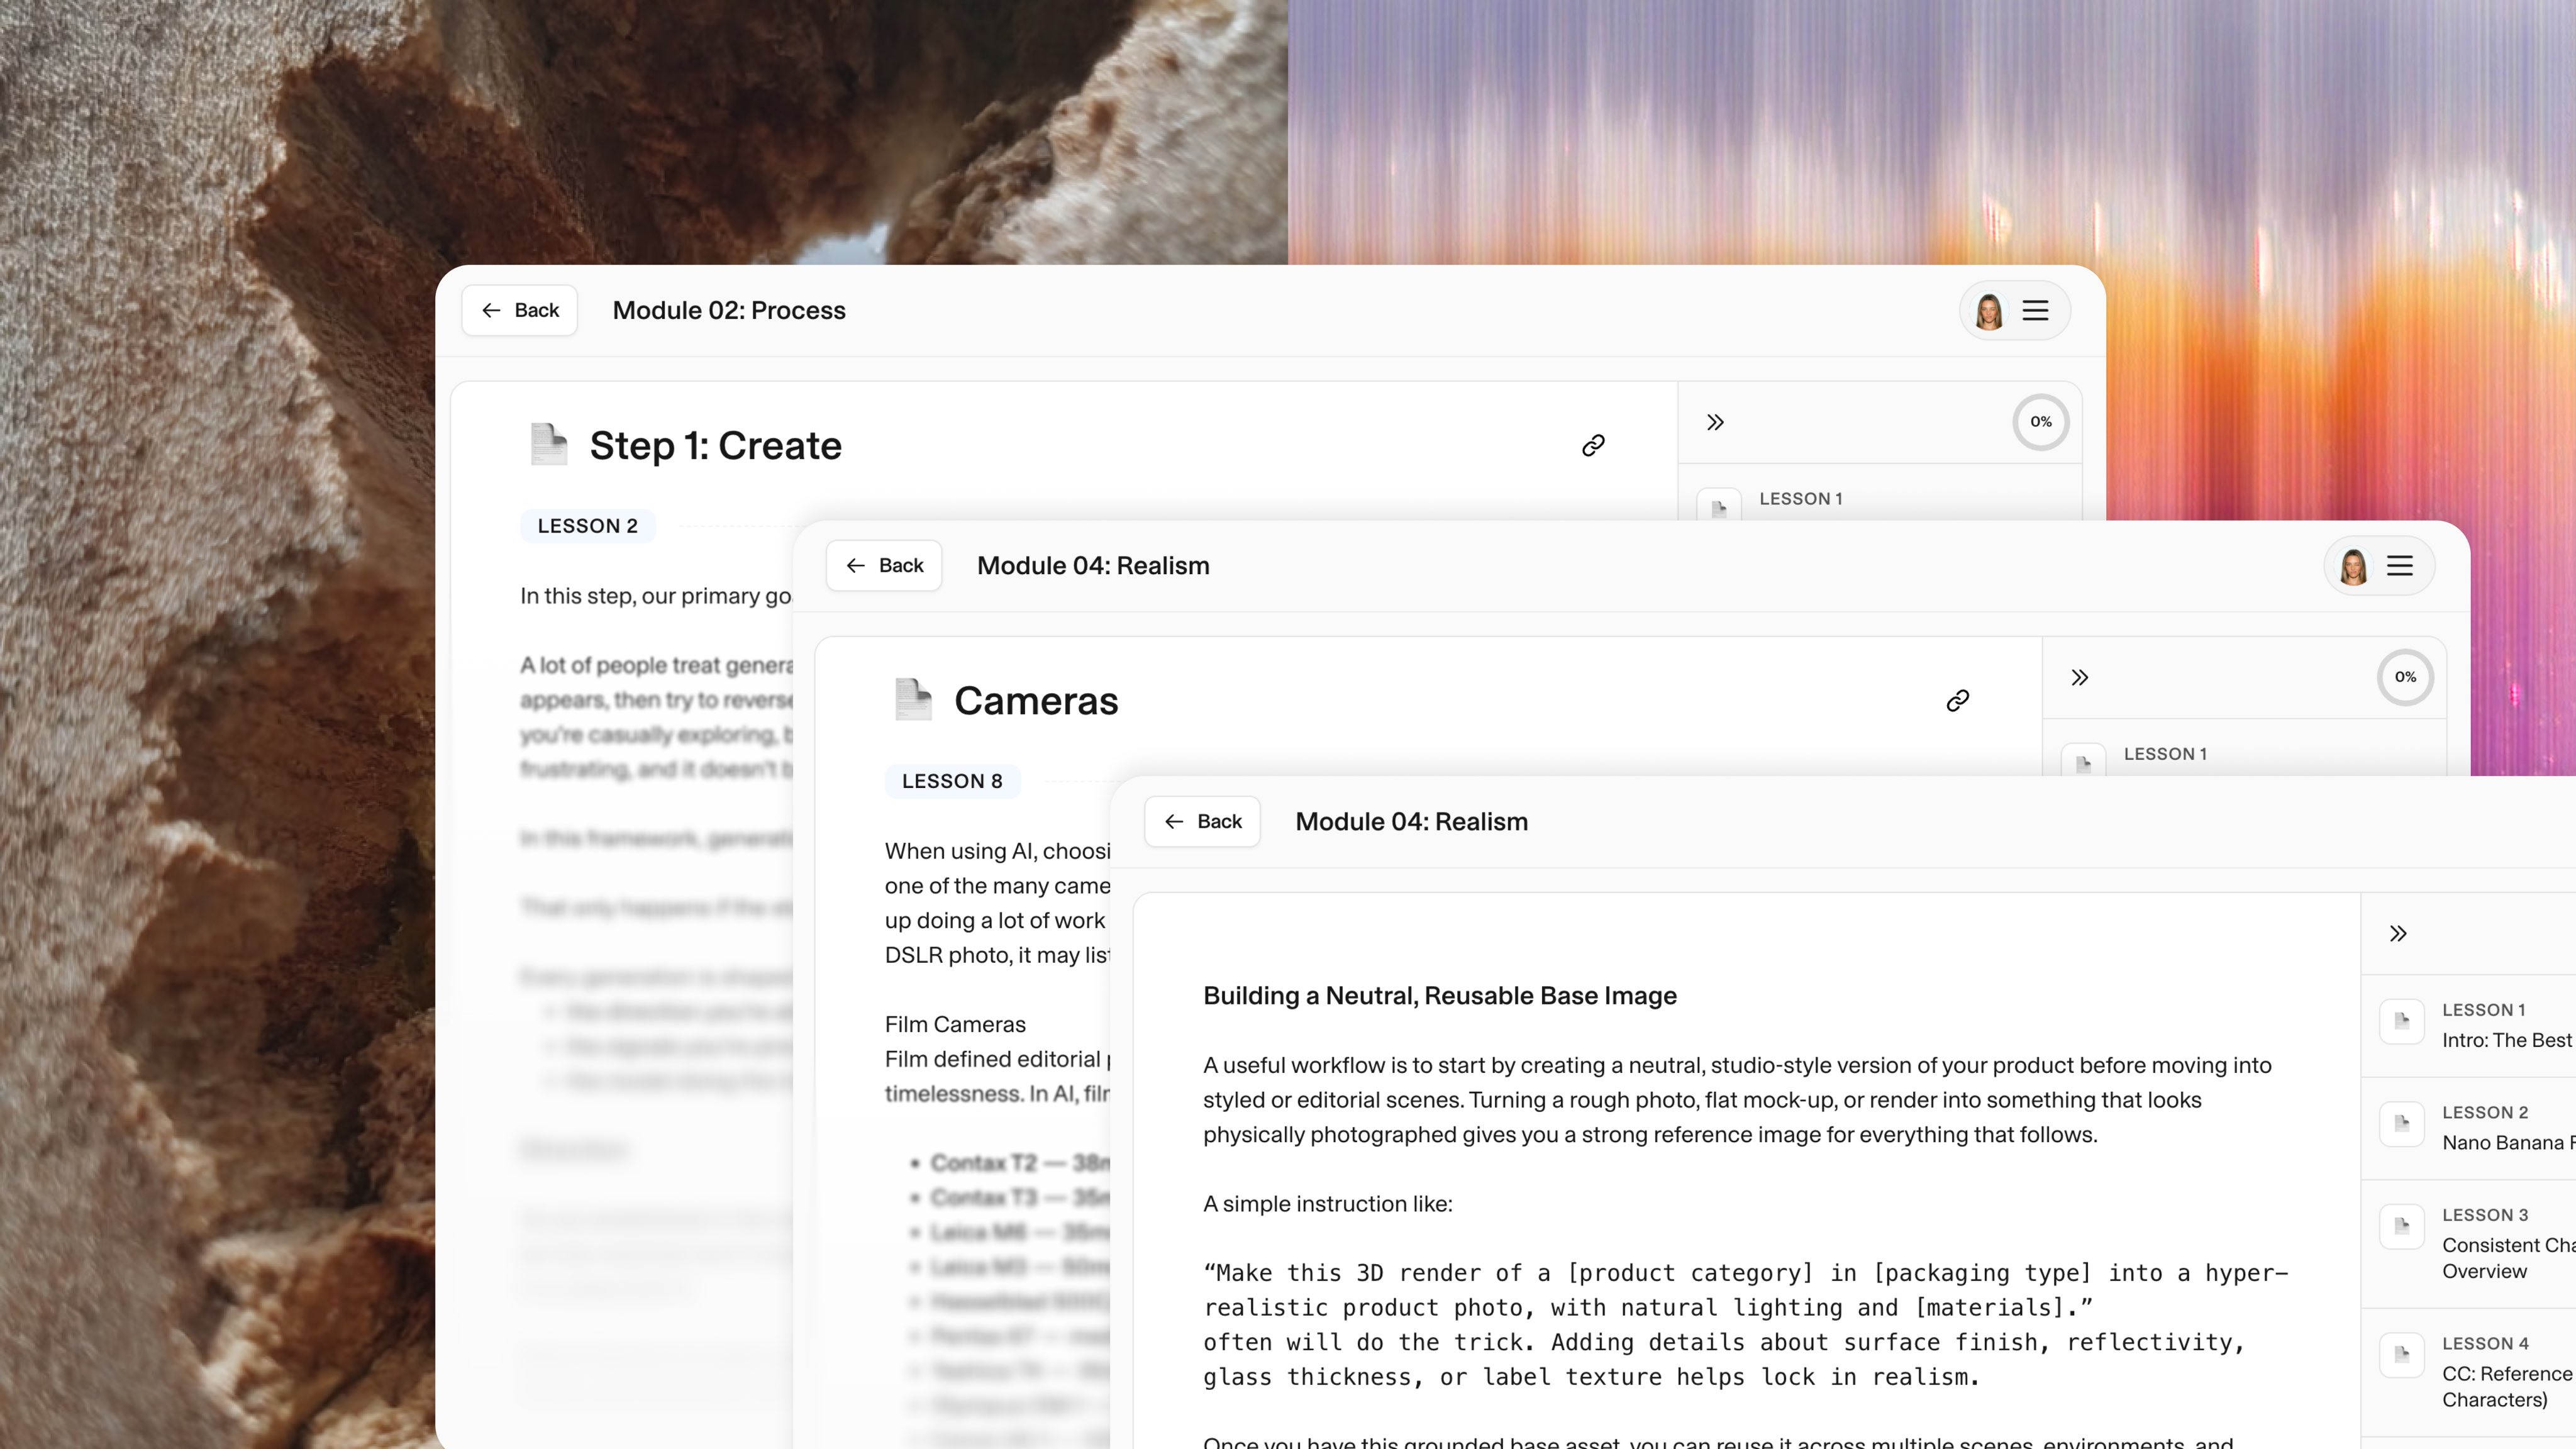Image resolution: width=2576 pixels, height=1449 pixels.
Task: Select Lesson 3 Consistent Characters Overview
Action: click(x=2490, y=1244)
